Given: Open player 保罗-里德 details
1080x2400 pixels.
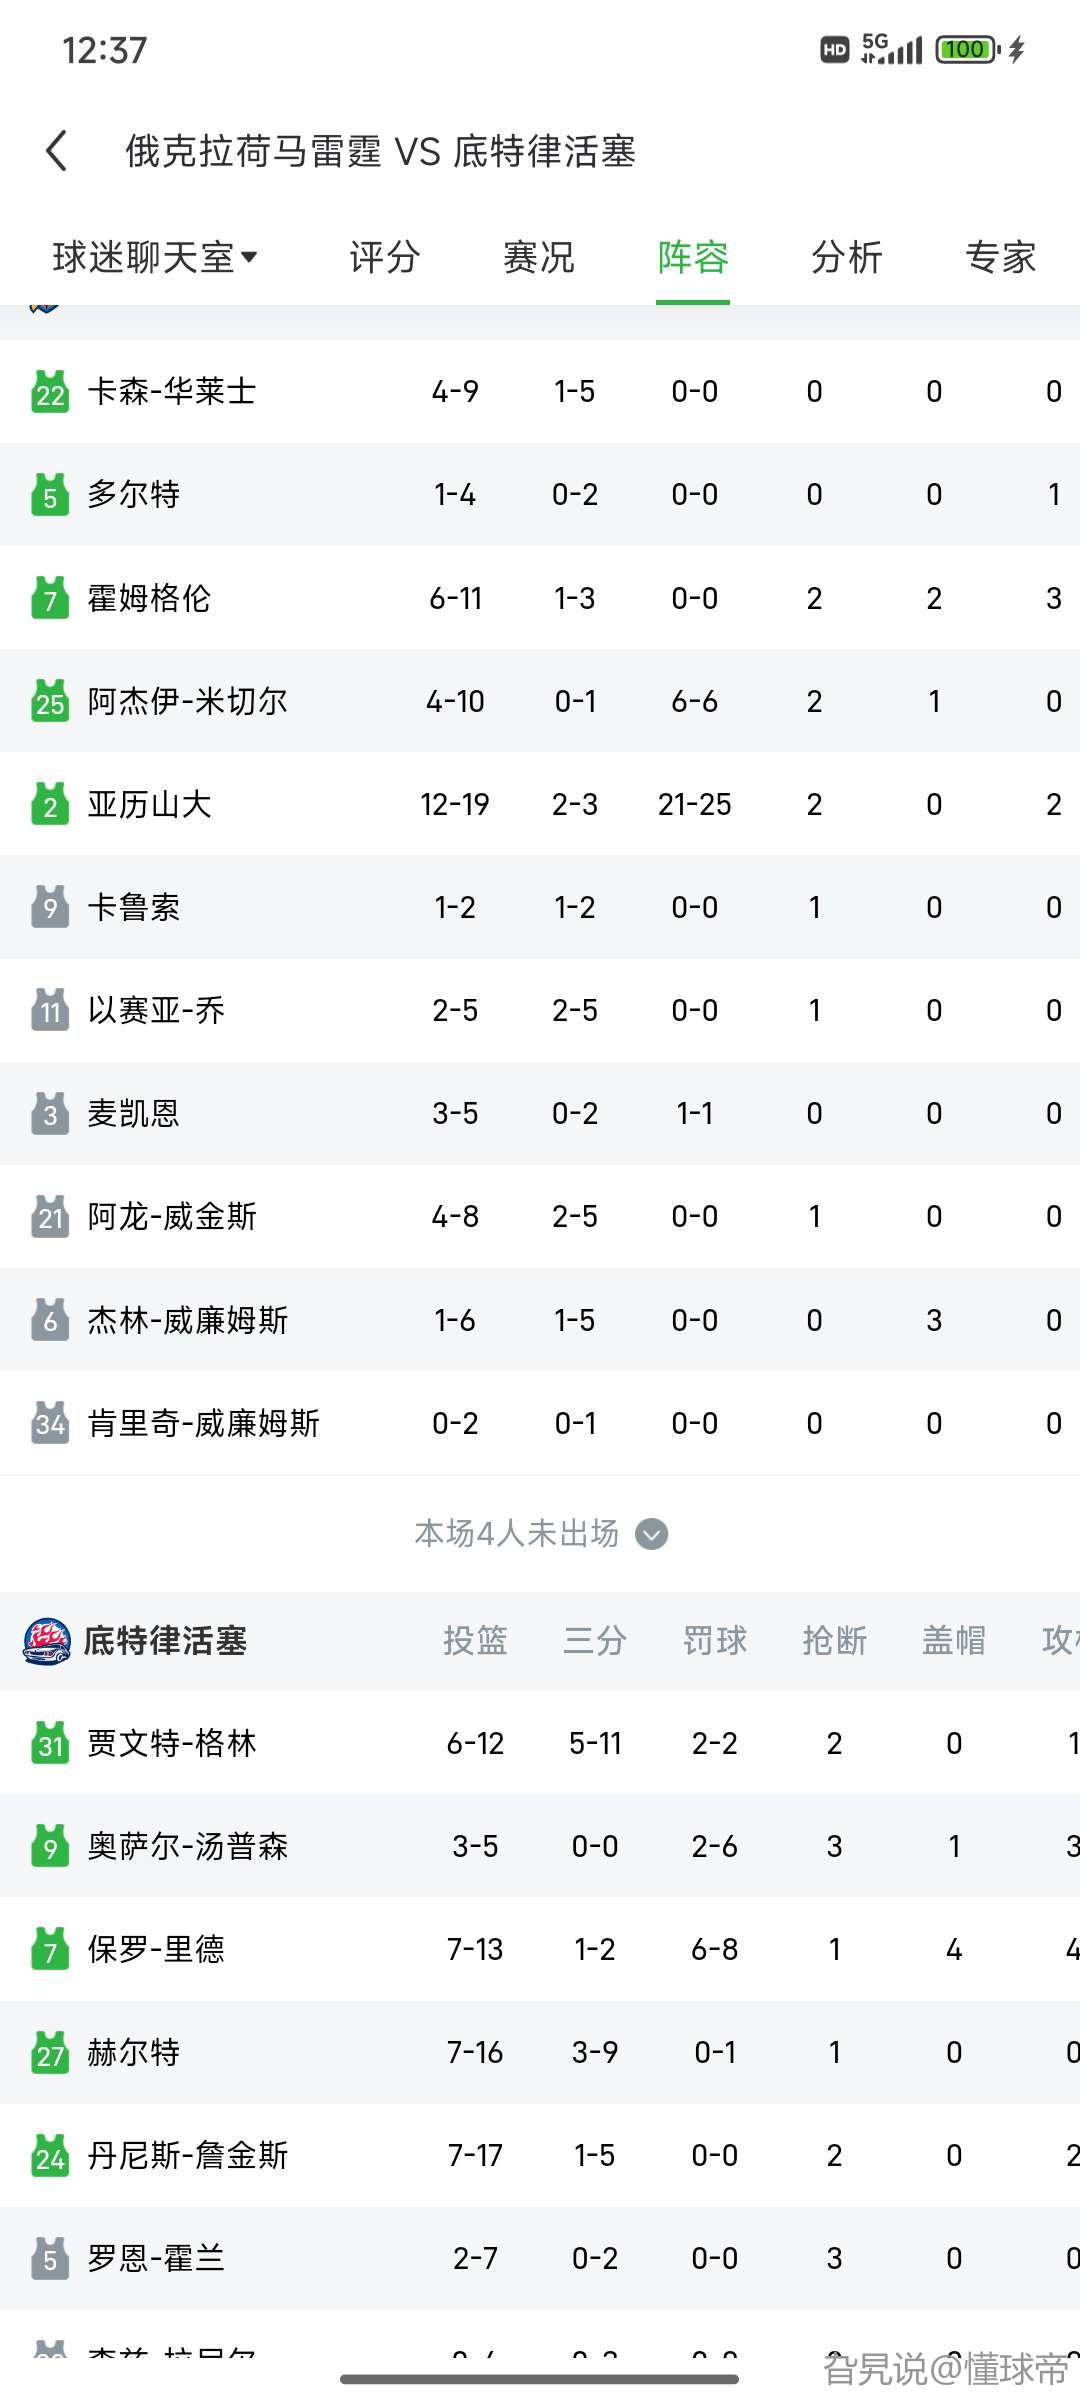Looking at the screenshot, I should tap(156, 1949).
